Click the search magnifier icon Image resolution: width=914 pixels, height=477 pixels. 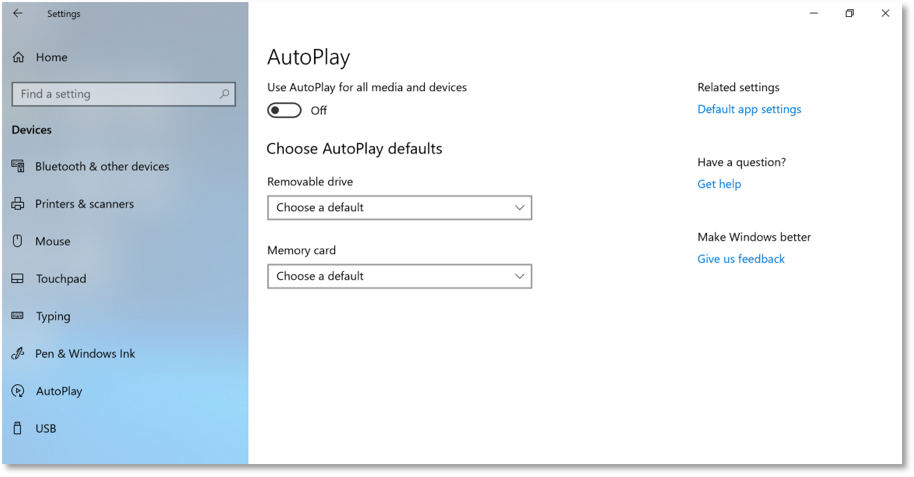224,94
